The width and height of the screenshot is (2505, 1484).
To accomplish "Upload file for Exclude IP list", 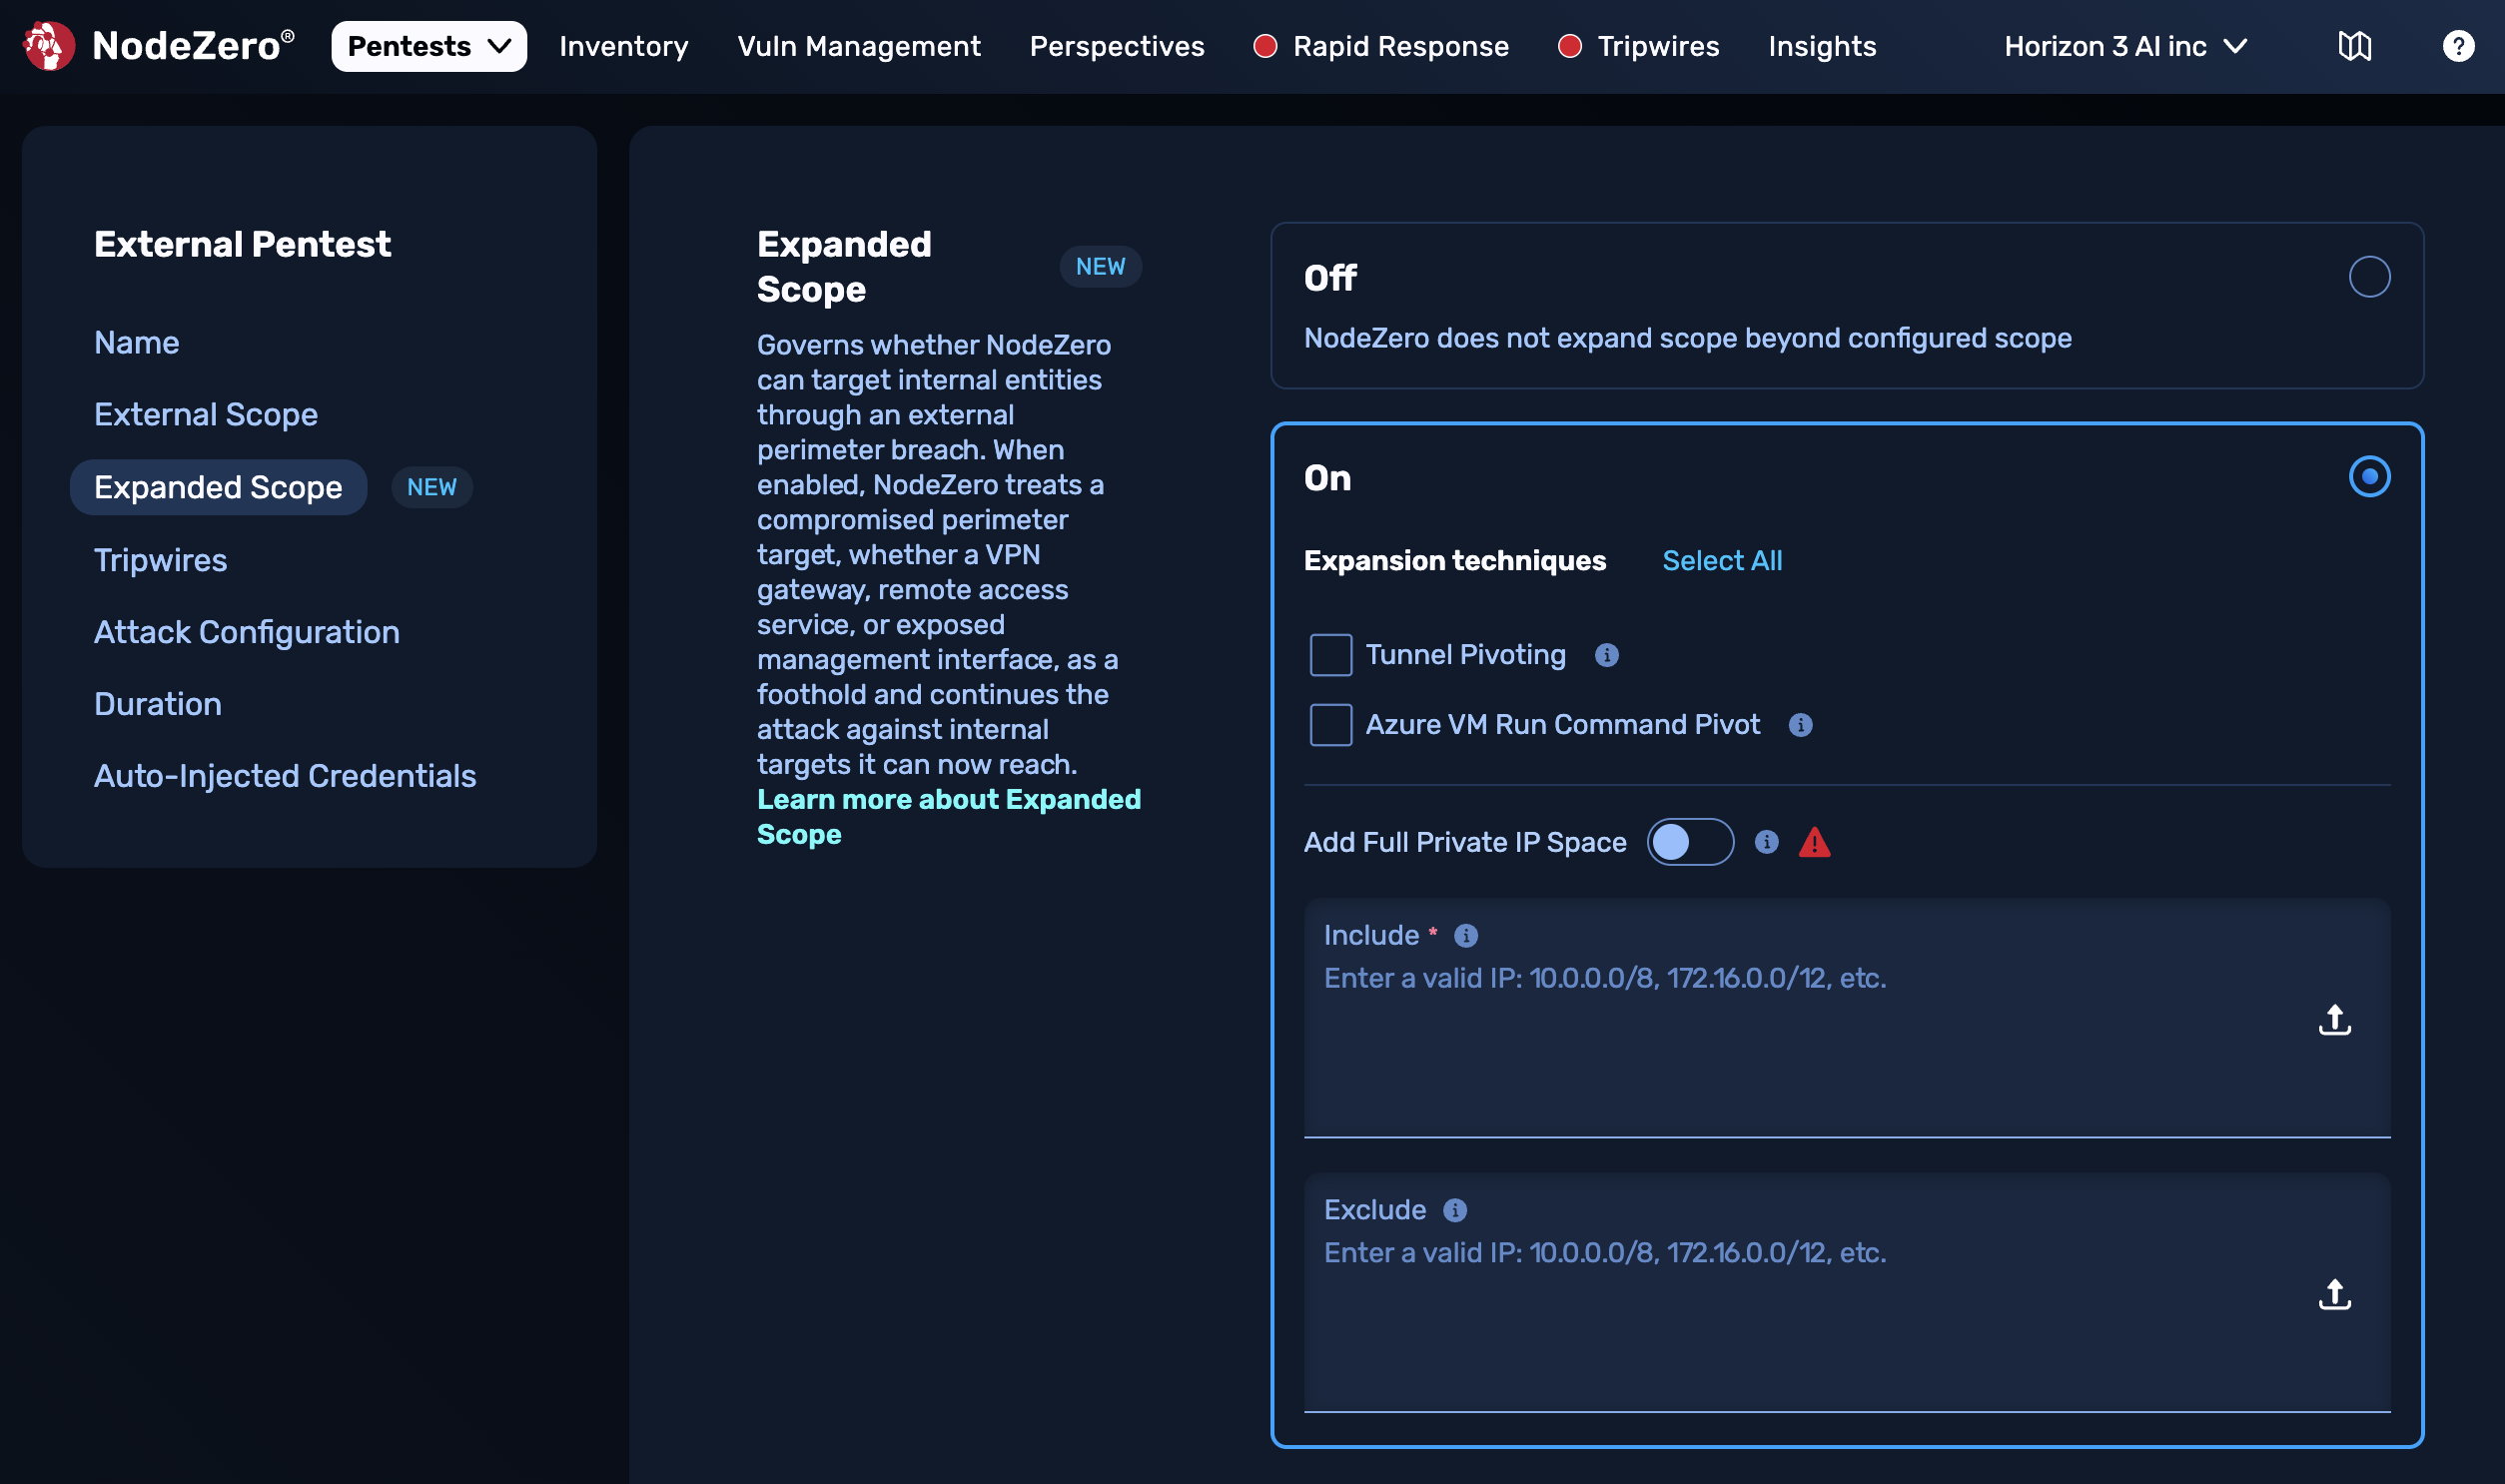I will coord(2334,1294).
